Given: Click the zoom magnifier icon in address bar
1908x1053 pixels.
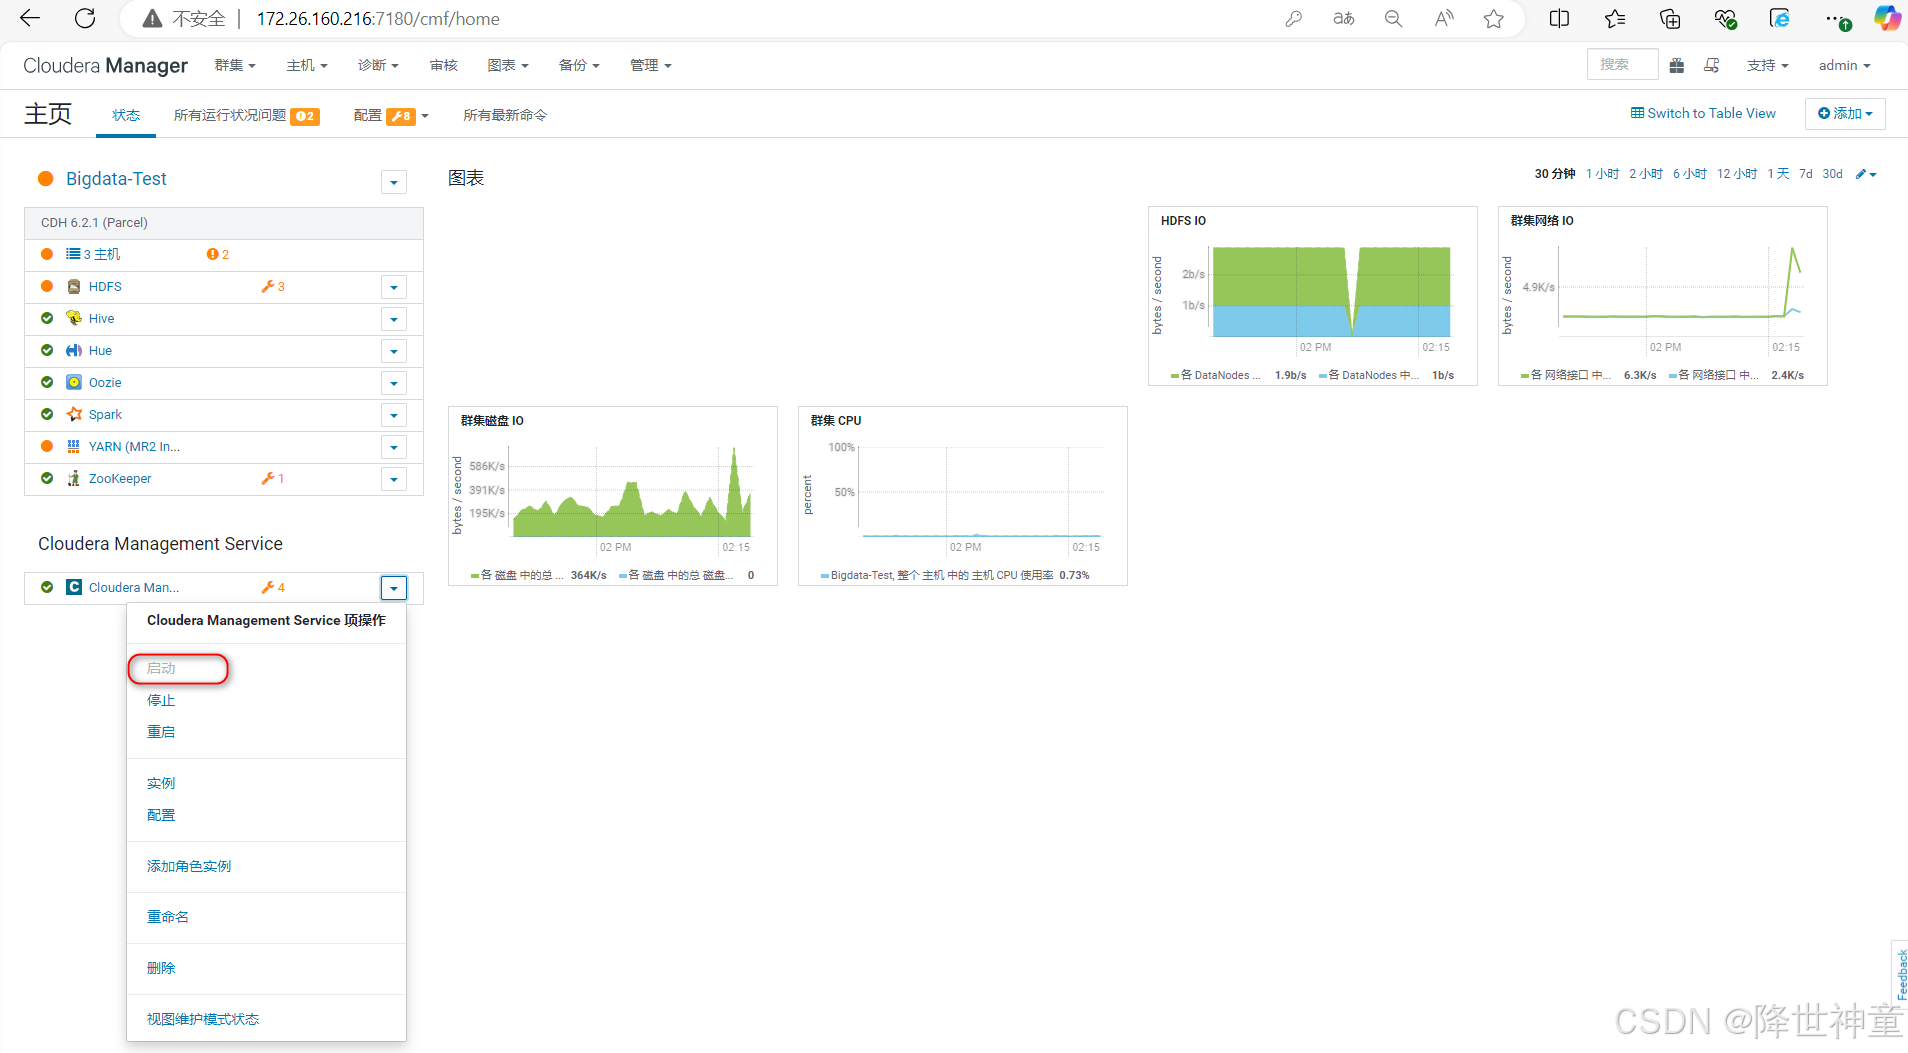Looking at the screenshot, I should [x=1393, y=18].
